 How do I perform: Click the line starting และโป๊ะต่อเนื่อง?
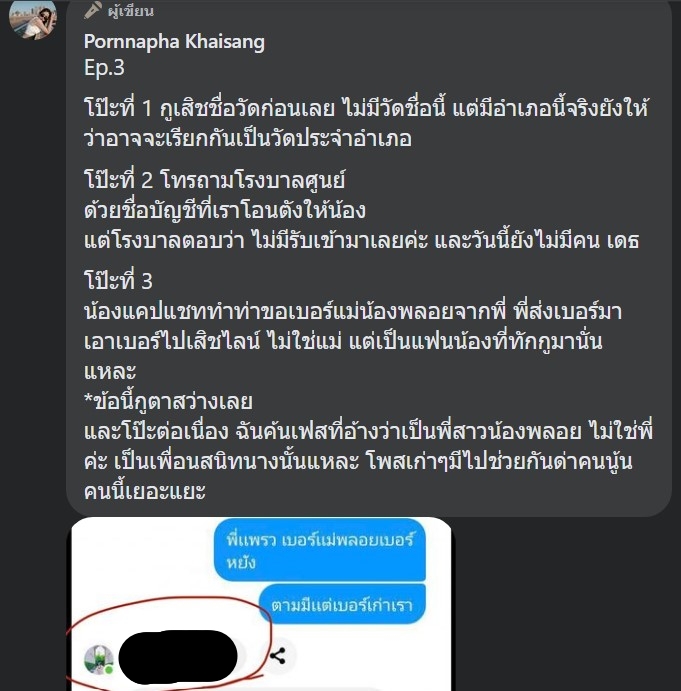[368, 431]
